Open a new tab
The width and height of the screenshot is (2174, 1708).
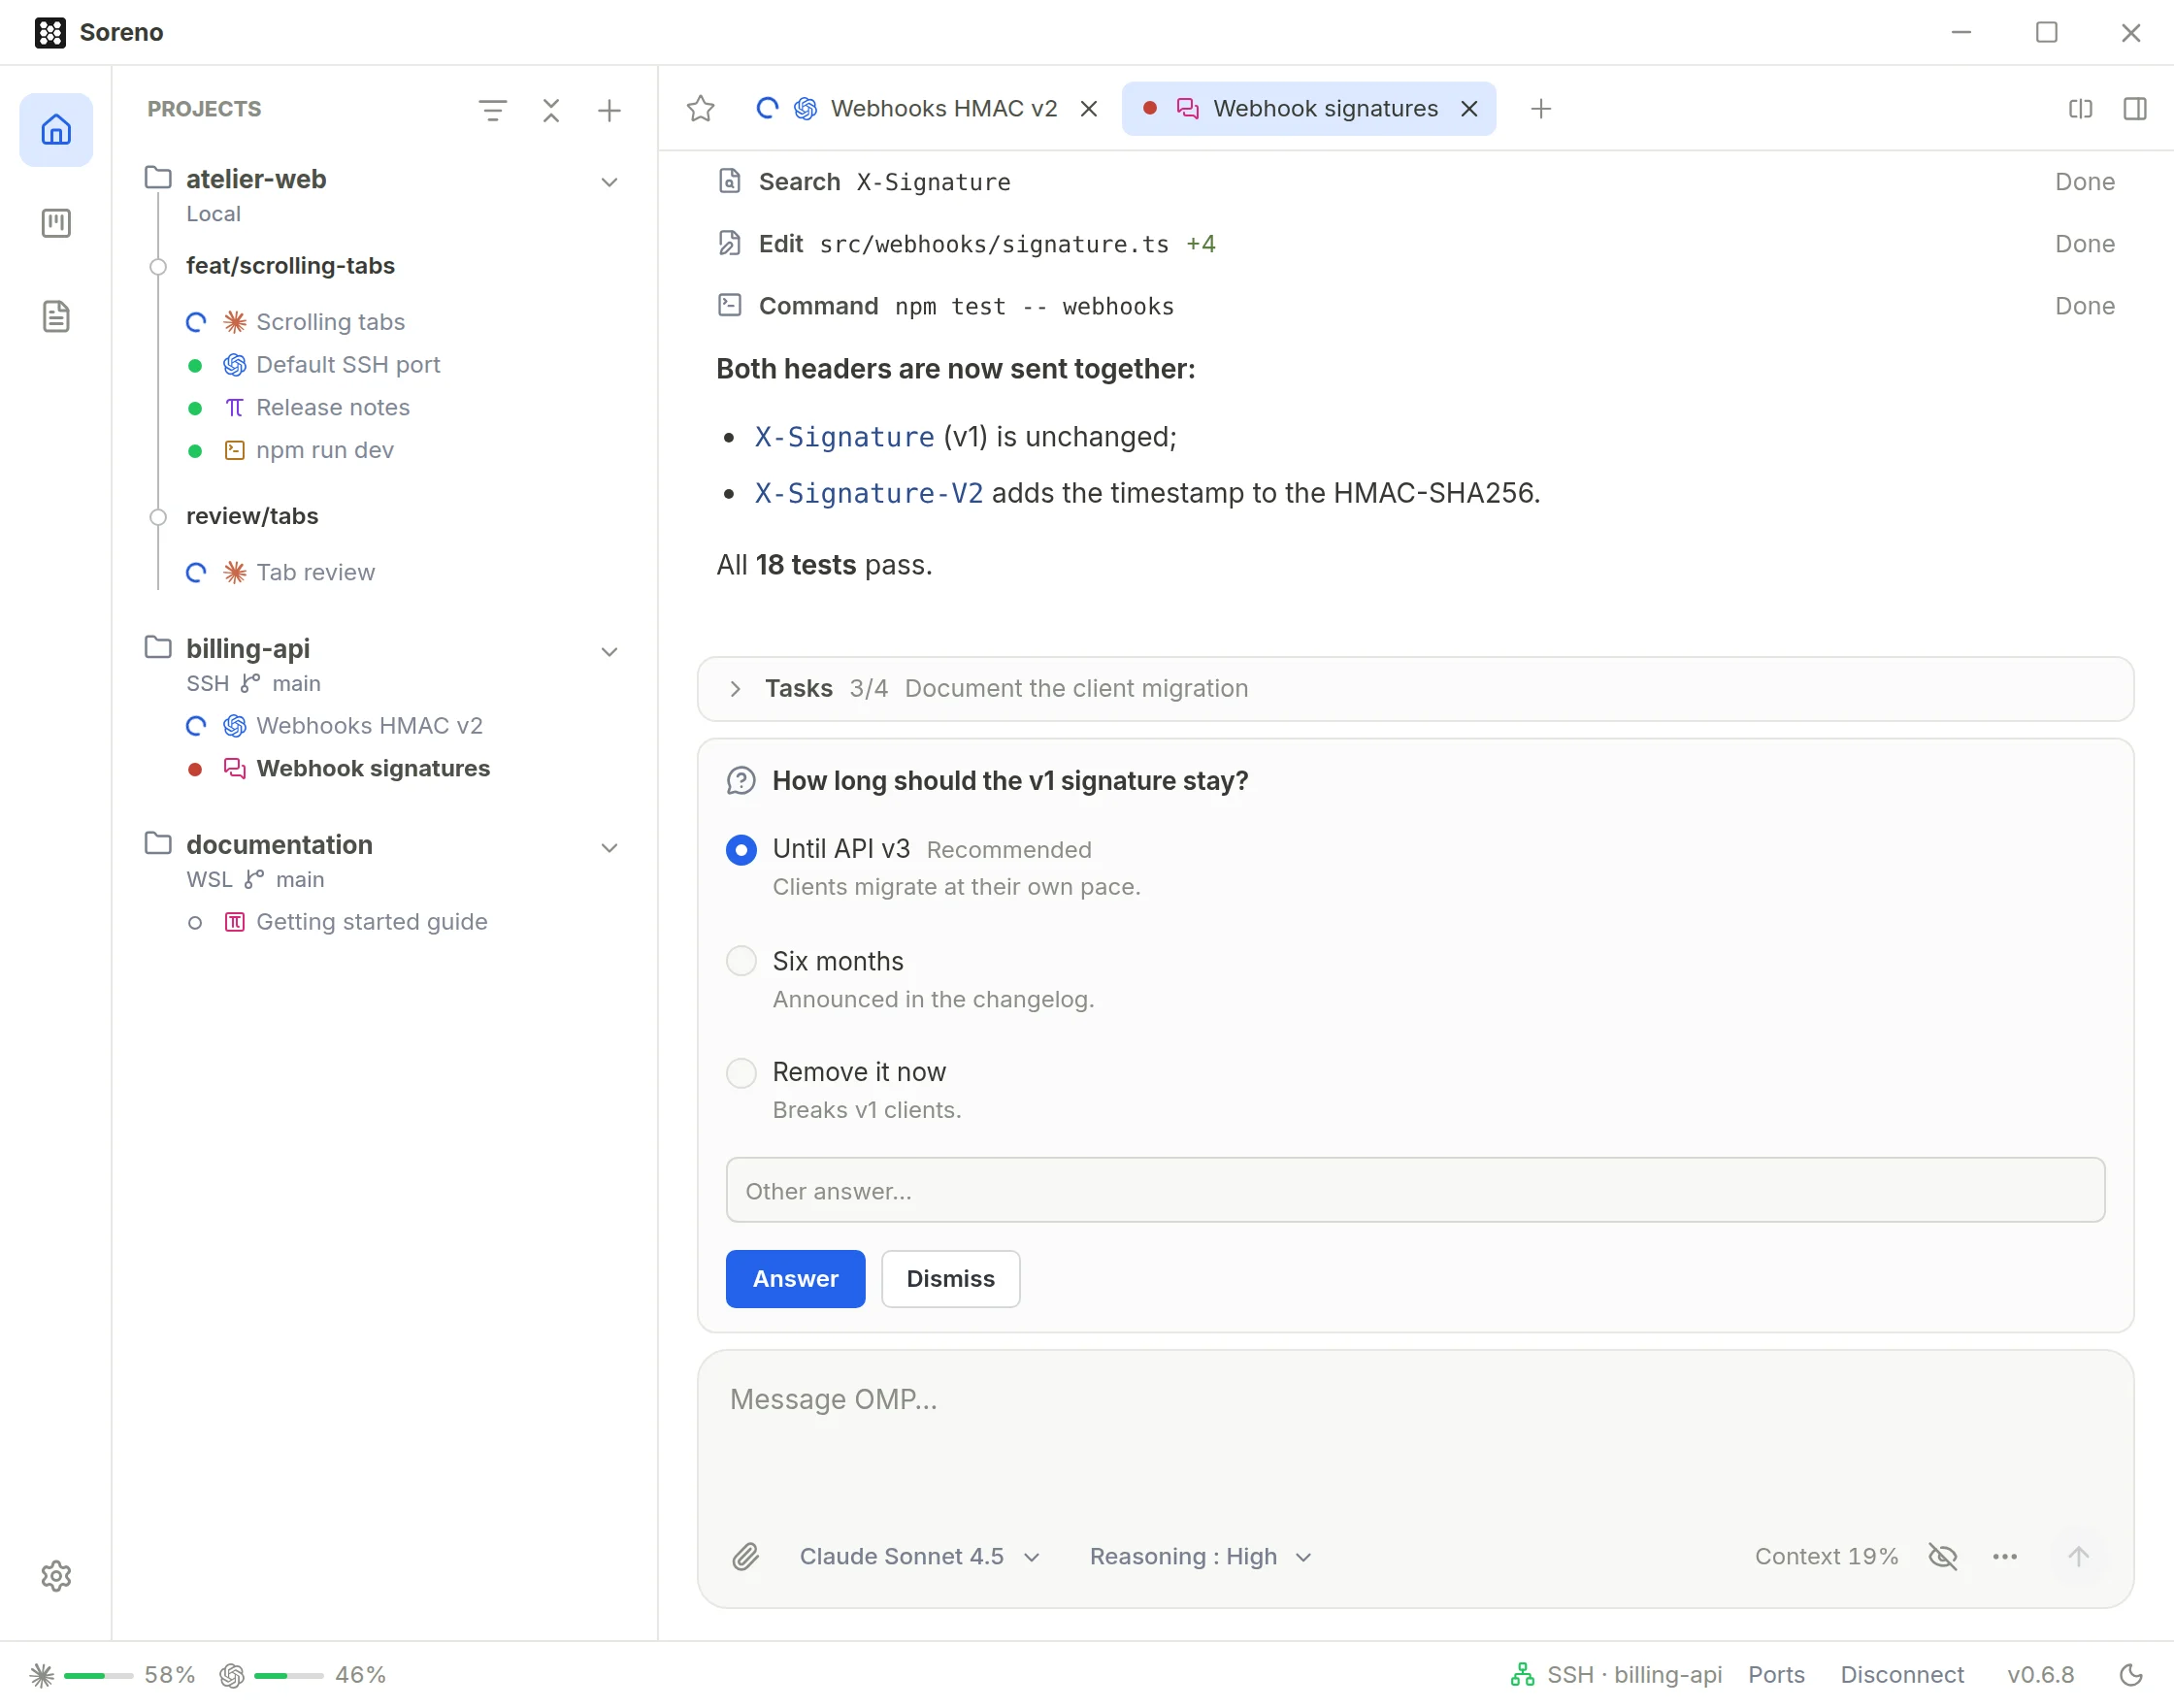pyautogui.click(x=1541, y=109)
